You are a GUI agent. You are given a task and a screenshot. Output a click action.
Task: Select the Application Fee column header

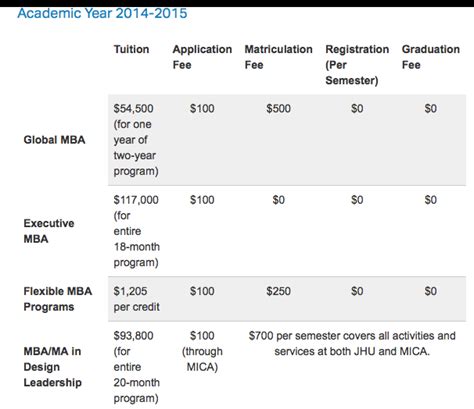202,57
